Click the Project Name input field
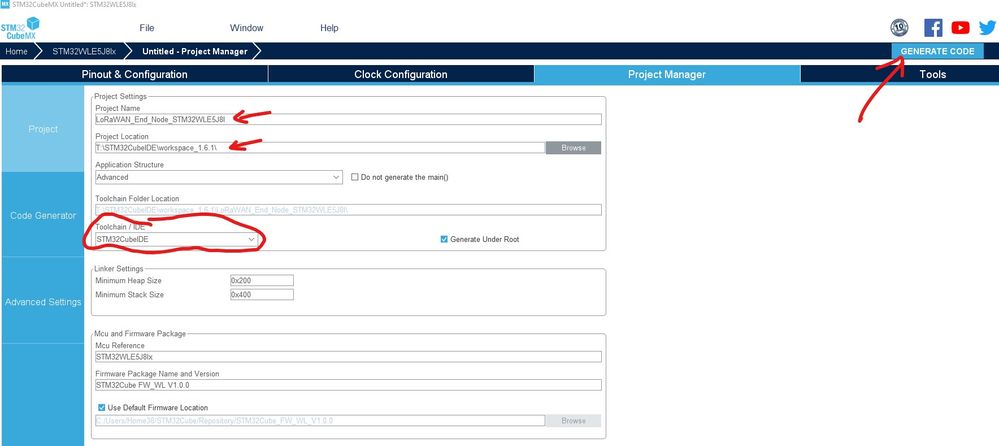Screen dimensions: 999x446 tap(348, 119)
